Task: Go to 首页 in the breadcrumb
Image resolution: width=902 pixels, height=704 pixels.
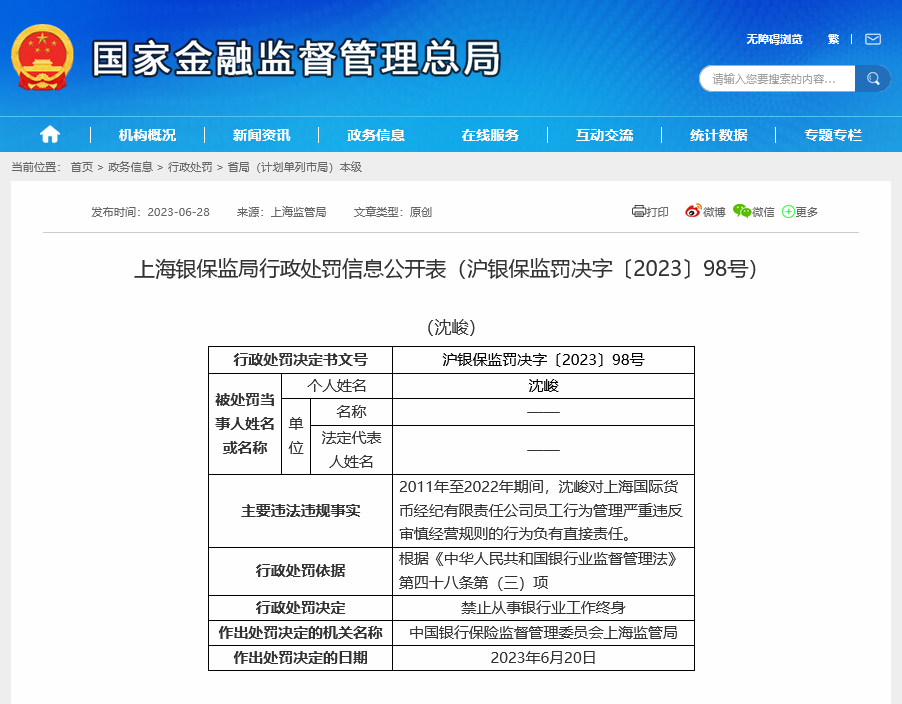Action: pyautogui.click(x=82, y=167)
